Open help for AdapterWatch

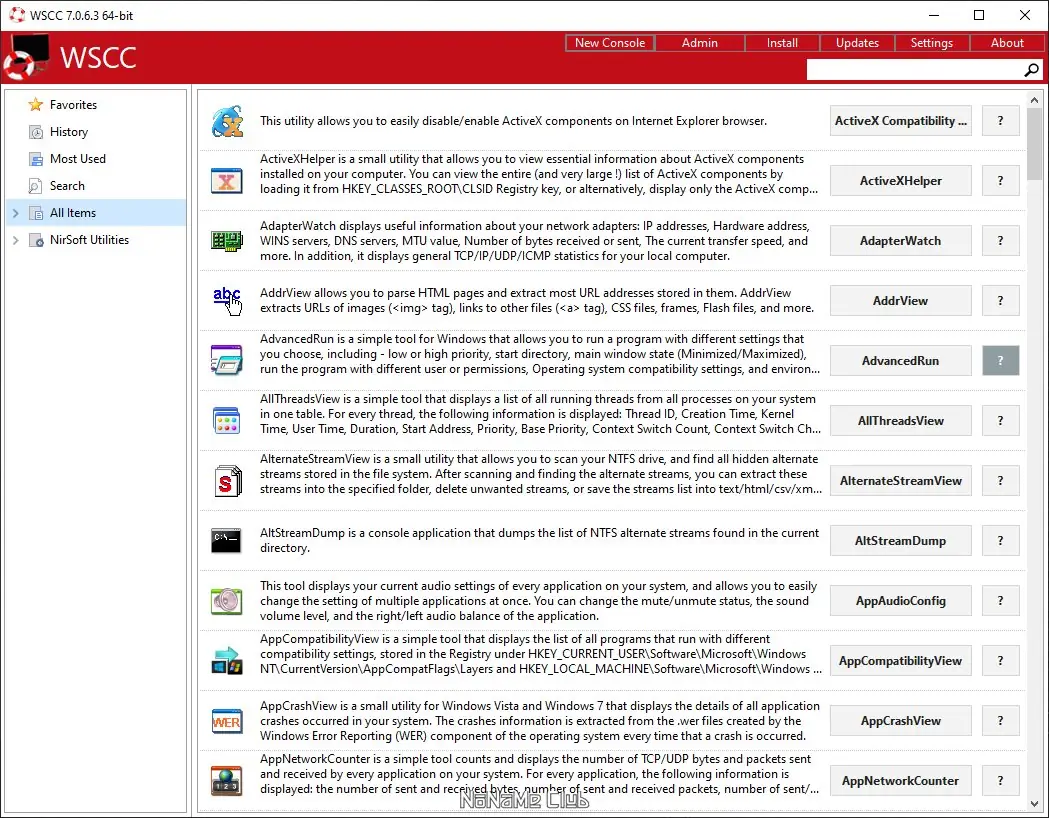pos(1000,241)
